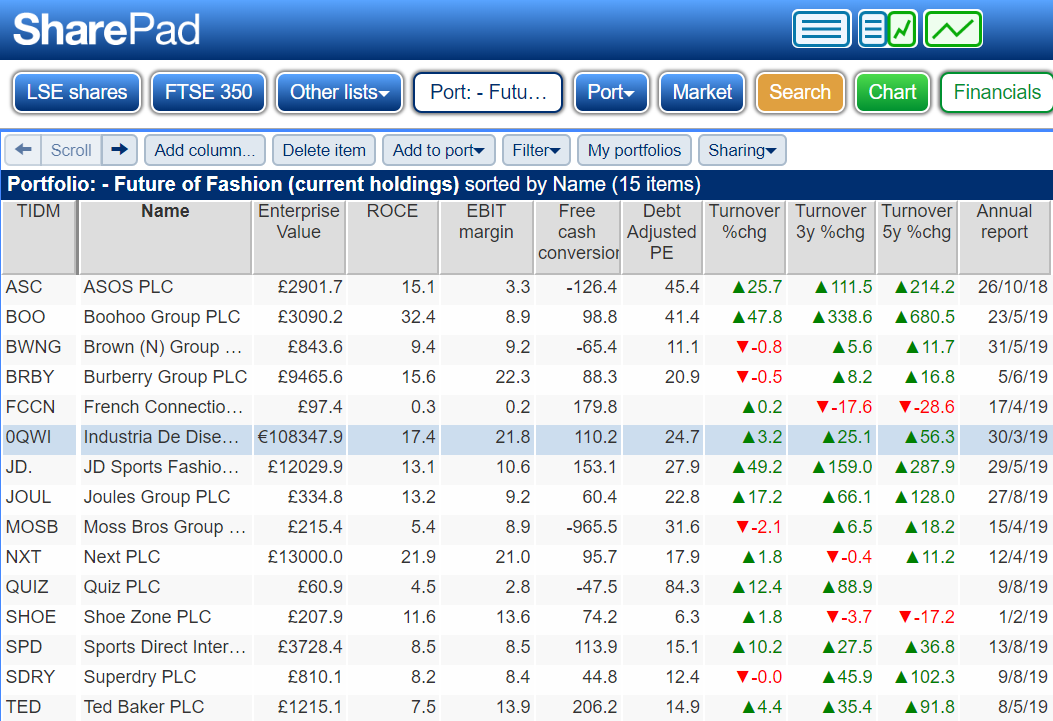Open My portfolios

[634, 150]
